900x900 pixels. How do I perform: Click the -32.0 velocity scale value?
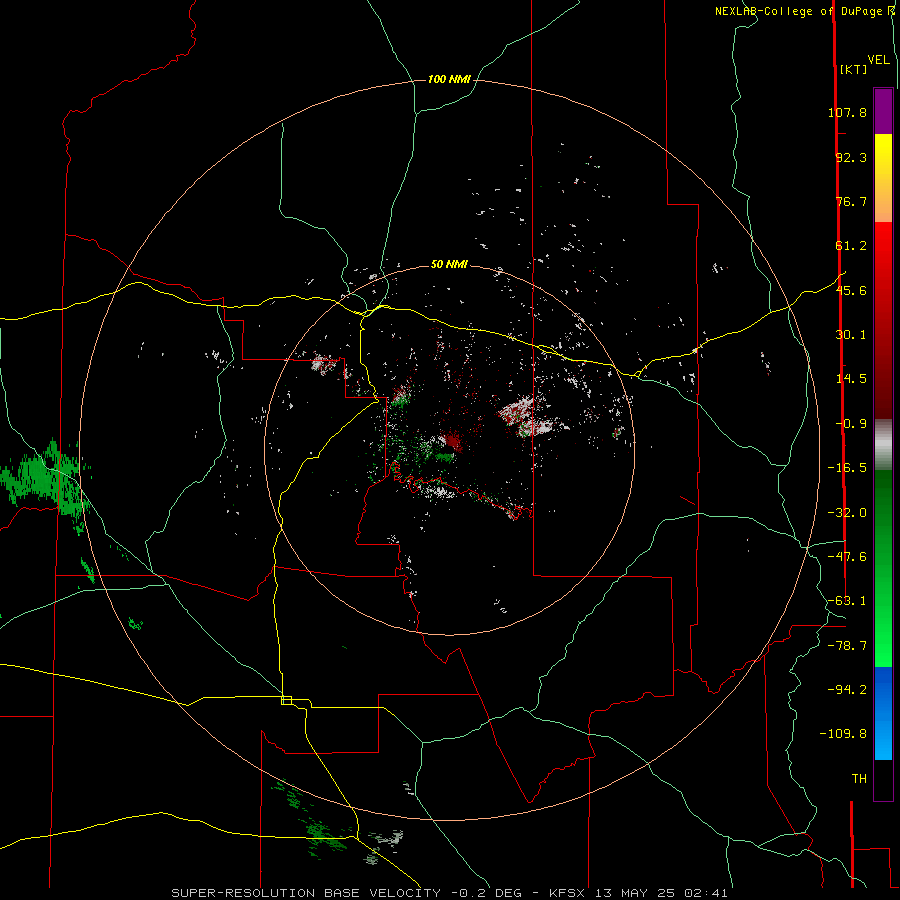tap(847, 513)
